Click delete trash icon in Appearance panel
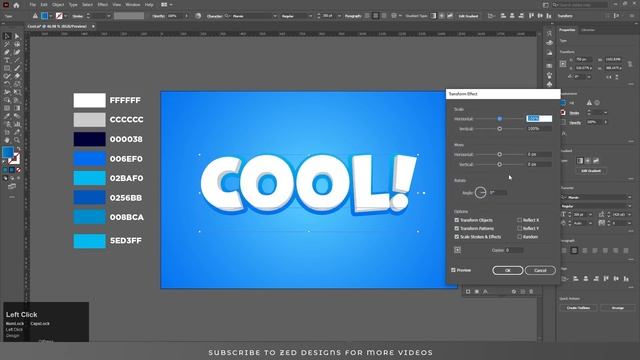640x360 pixels. (531, 291)
